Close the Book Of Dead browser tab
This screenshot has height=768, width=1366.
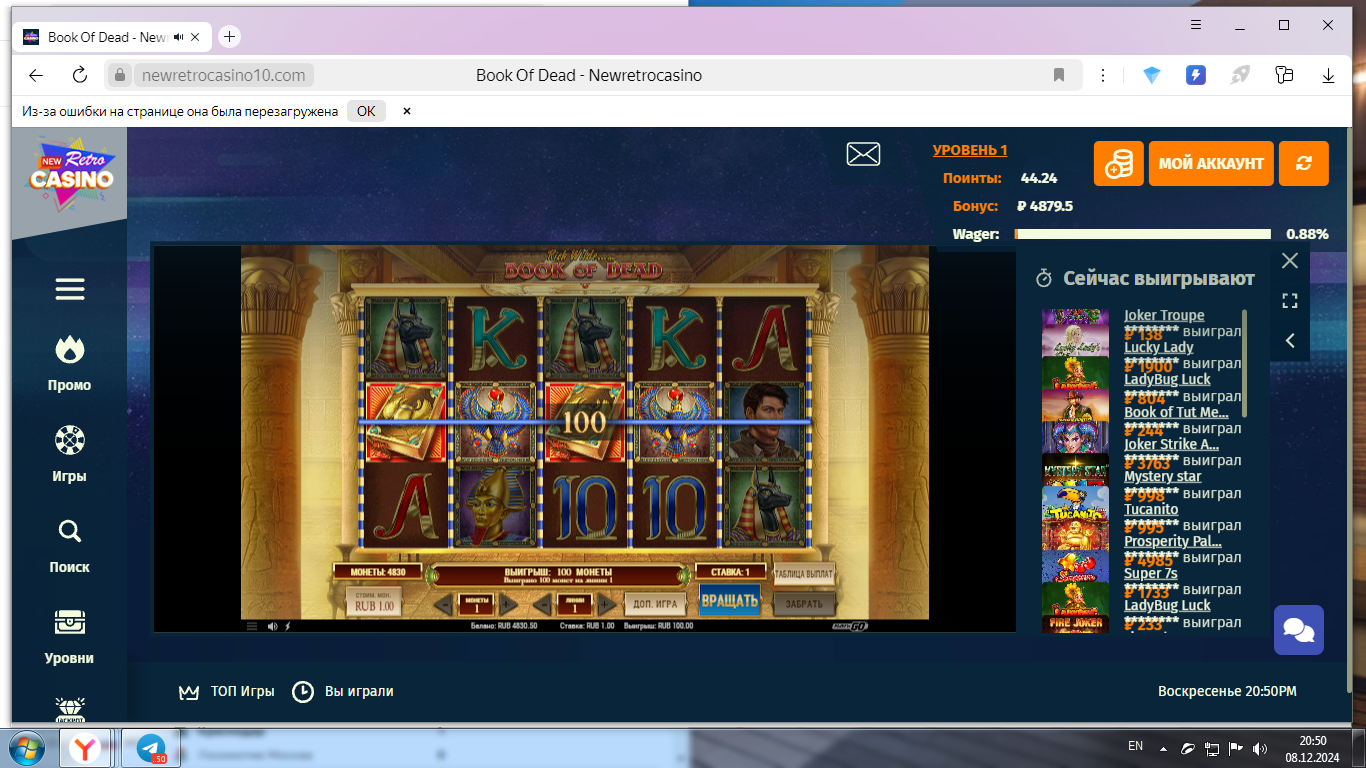[x=196, y=37]
